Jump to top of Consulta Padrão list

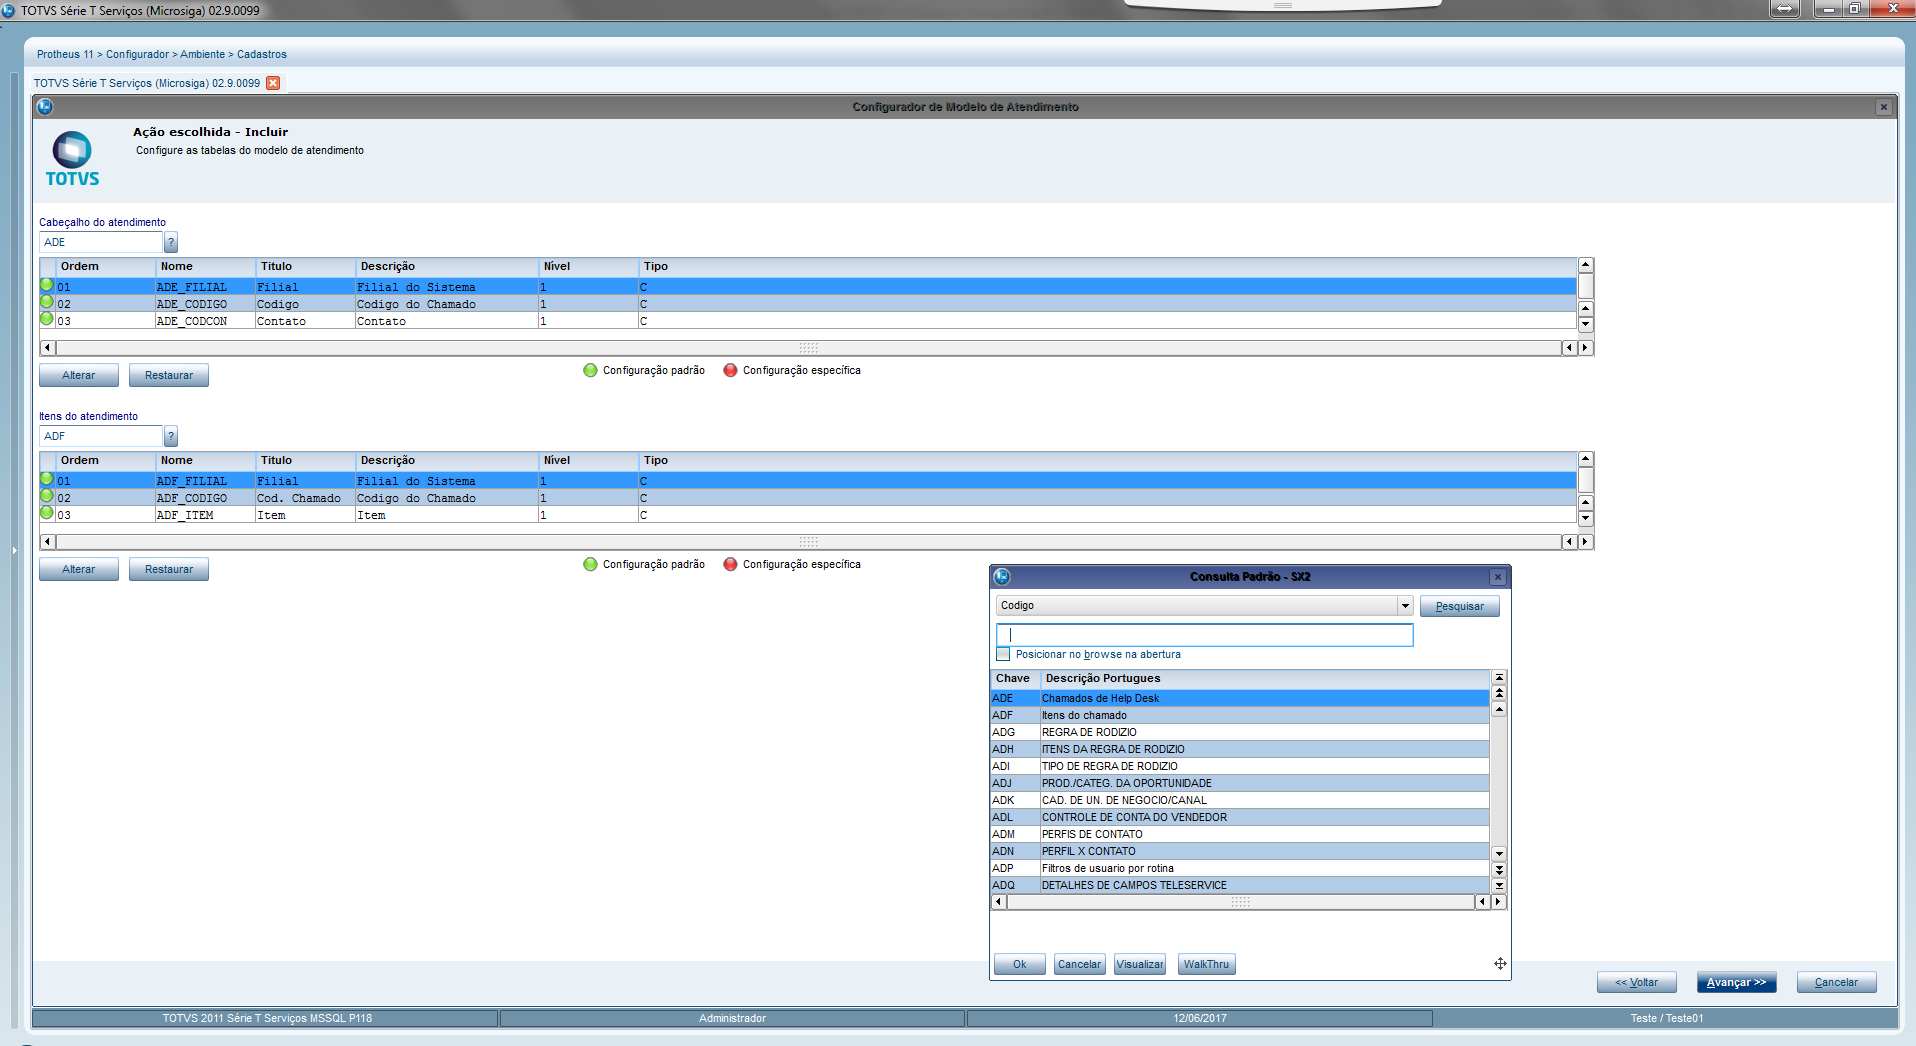(x=1499, y=678)
